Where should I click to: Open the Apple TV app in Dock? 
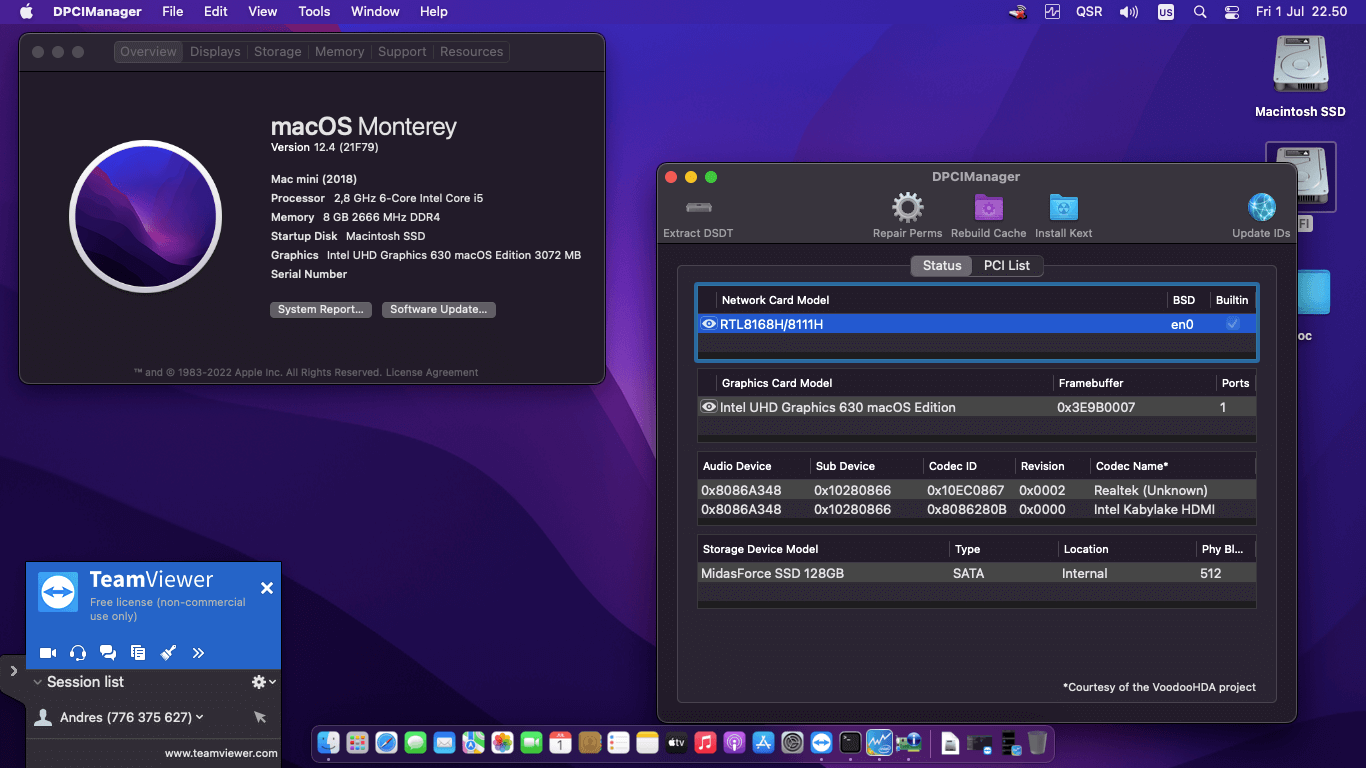point(676,743)
